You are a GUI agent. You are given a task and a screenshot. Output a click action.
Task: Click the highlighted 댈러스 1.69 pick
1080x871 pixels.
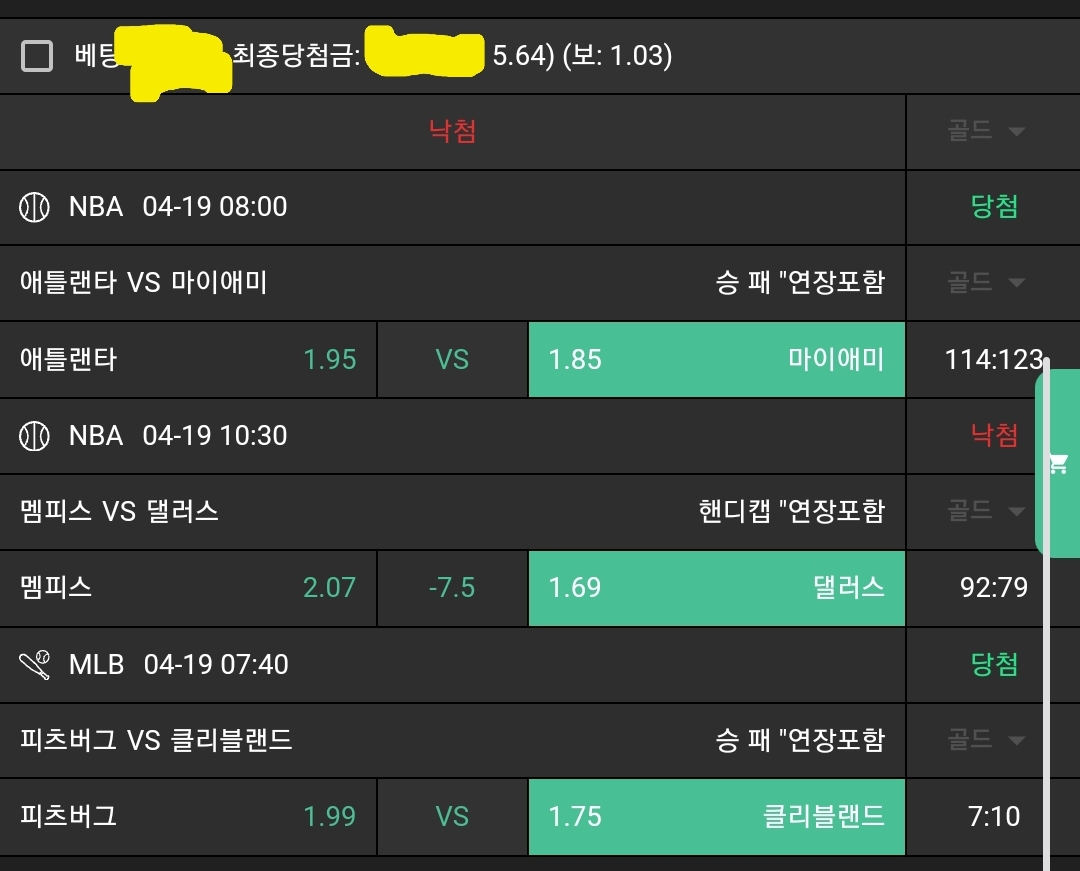pos(716,587)
